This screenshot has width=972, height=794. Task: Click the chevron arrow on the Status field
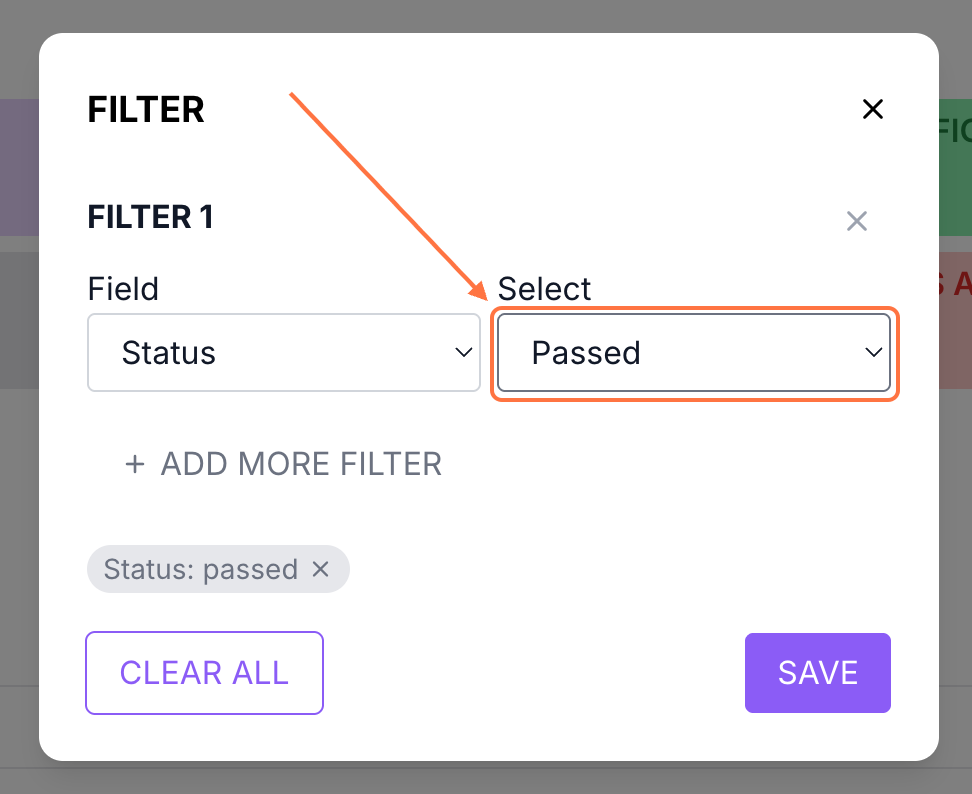(463, 353)
